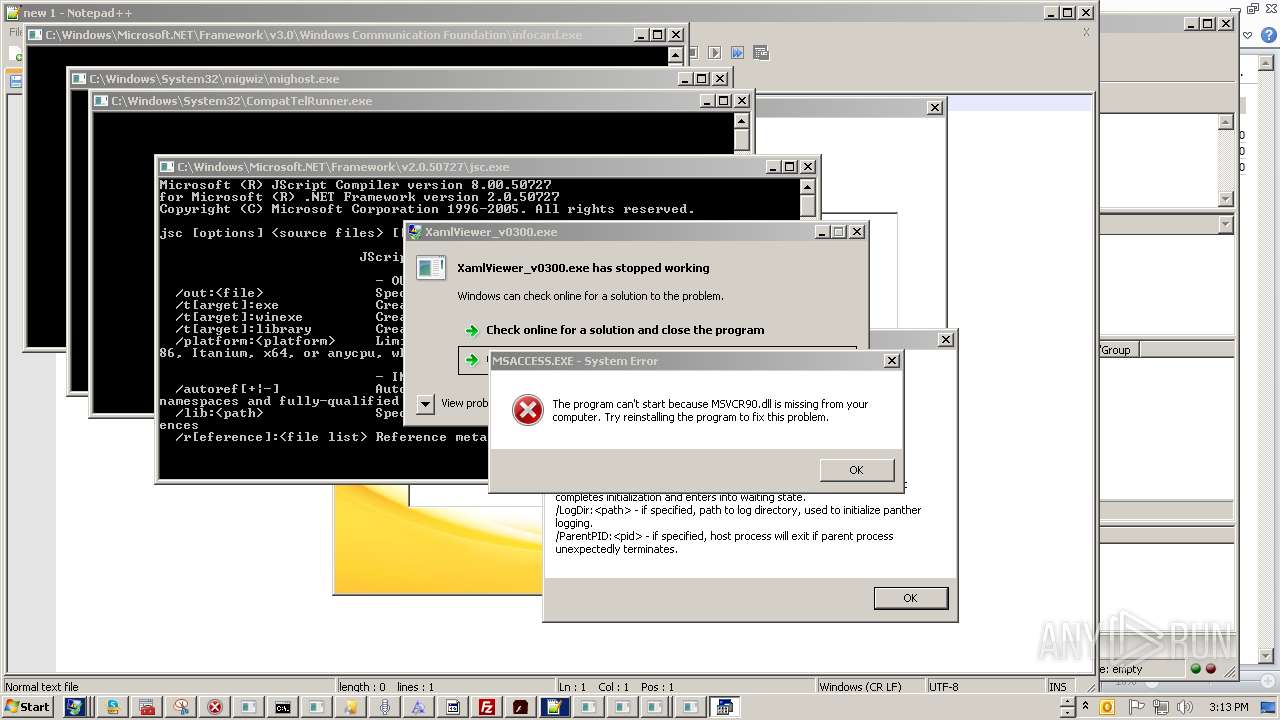This screenshot has height=720, width=1280.
Task: Open volume speaker tray icon
Action: click(1186, 707)
